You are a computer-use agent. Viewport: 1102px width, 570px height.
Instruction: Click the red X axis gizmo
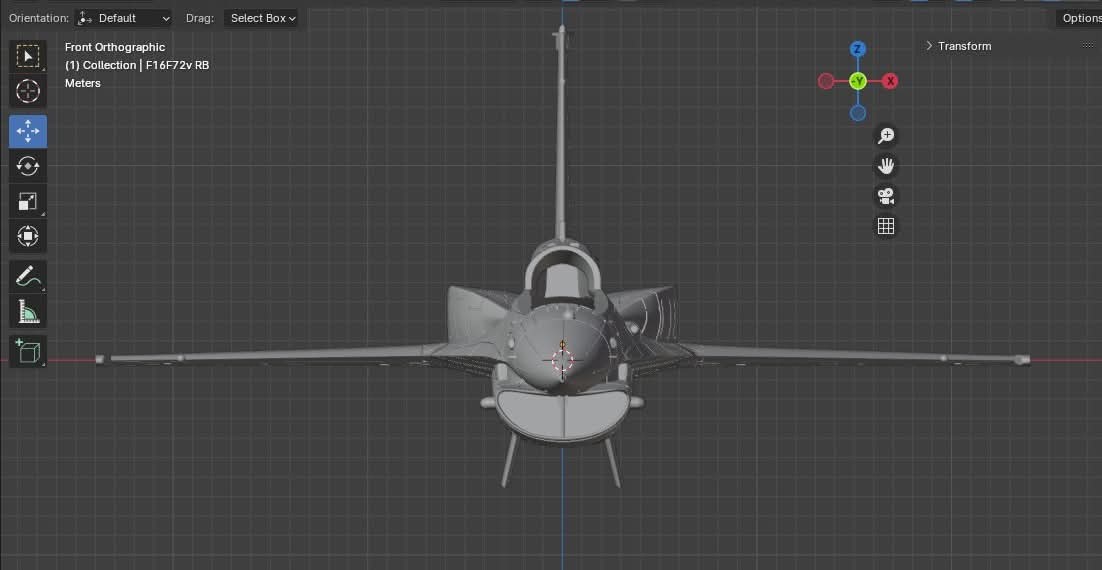click(x=890, y=82)
